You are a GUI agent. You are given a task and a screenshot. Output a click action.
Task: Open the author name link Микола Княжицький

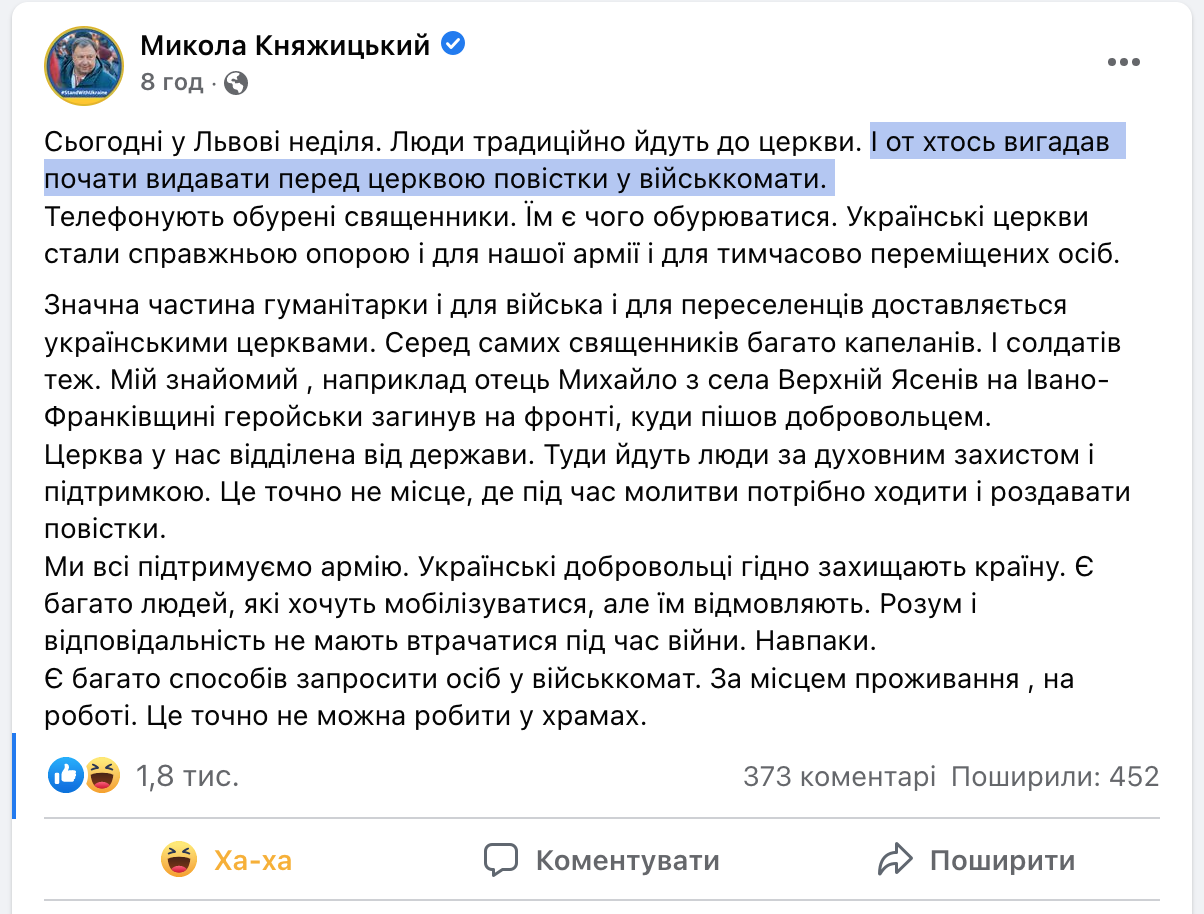tap(285, 44)
